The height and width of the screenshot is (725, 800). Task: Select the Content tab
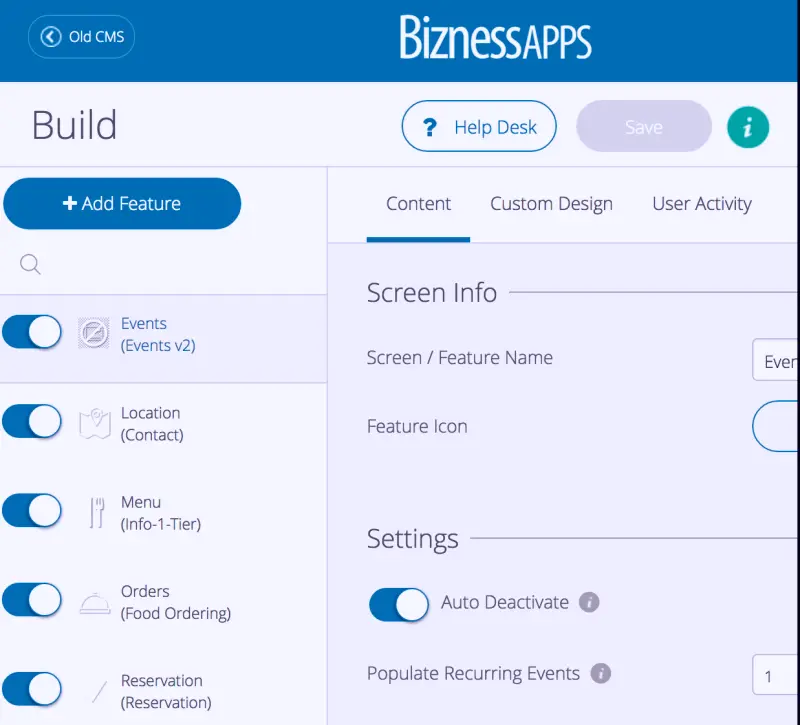tap(419, 204)
